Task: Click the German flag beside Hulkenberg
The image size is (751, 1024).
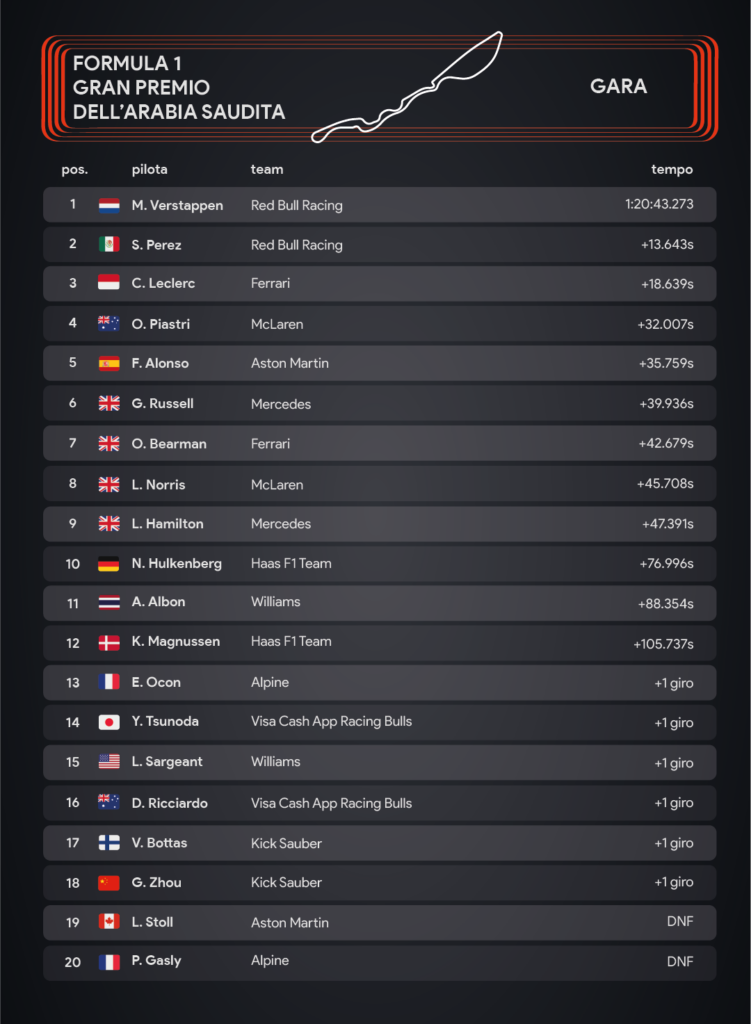Action: (109, 564)
